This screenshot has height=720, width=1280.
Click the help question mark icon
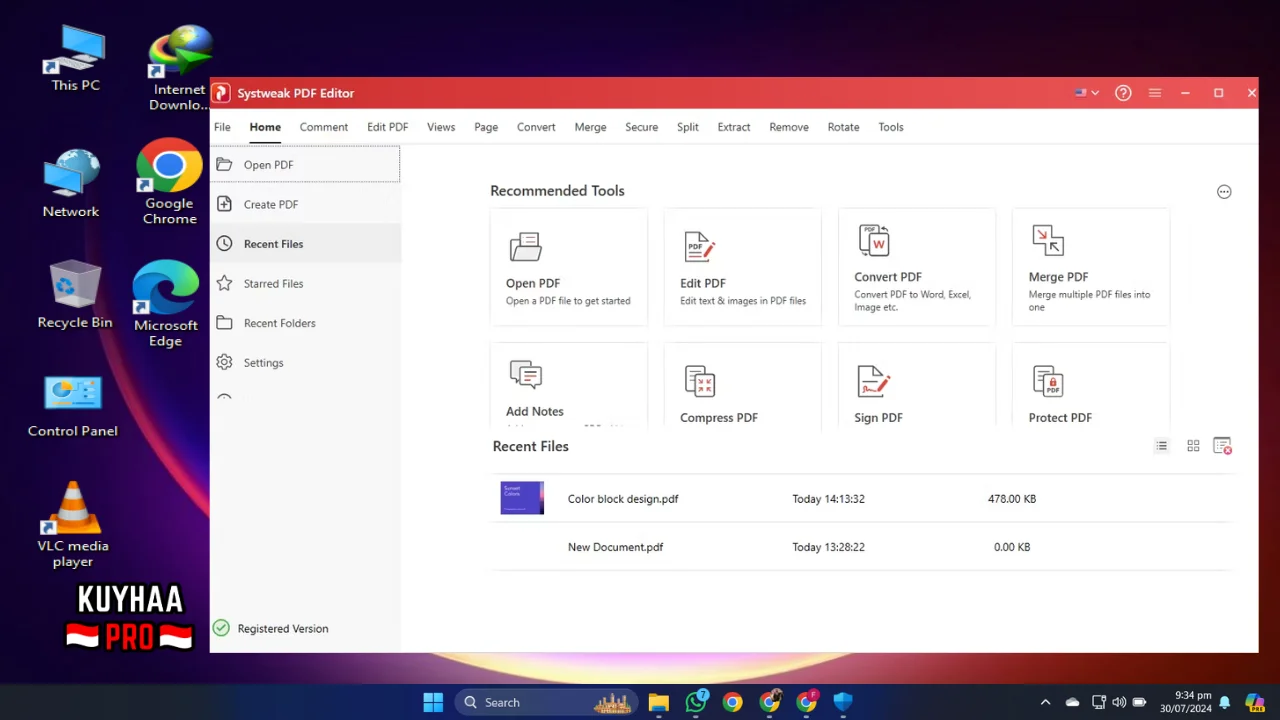coord(1123,93)
